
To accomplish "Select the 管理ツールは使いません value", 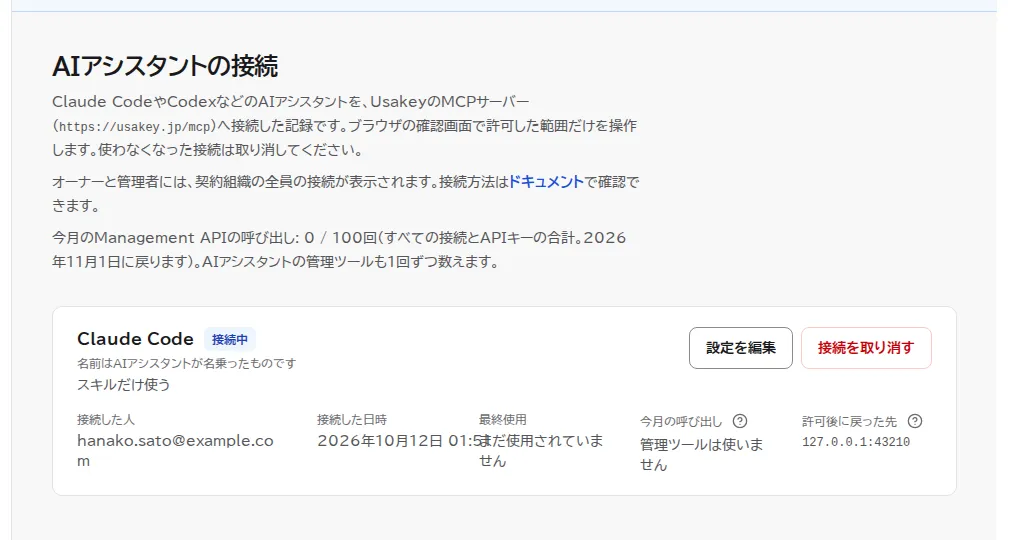I will click(x=701, y=454).
